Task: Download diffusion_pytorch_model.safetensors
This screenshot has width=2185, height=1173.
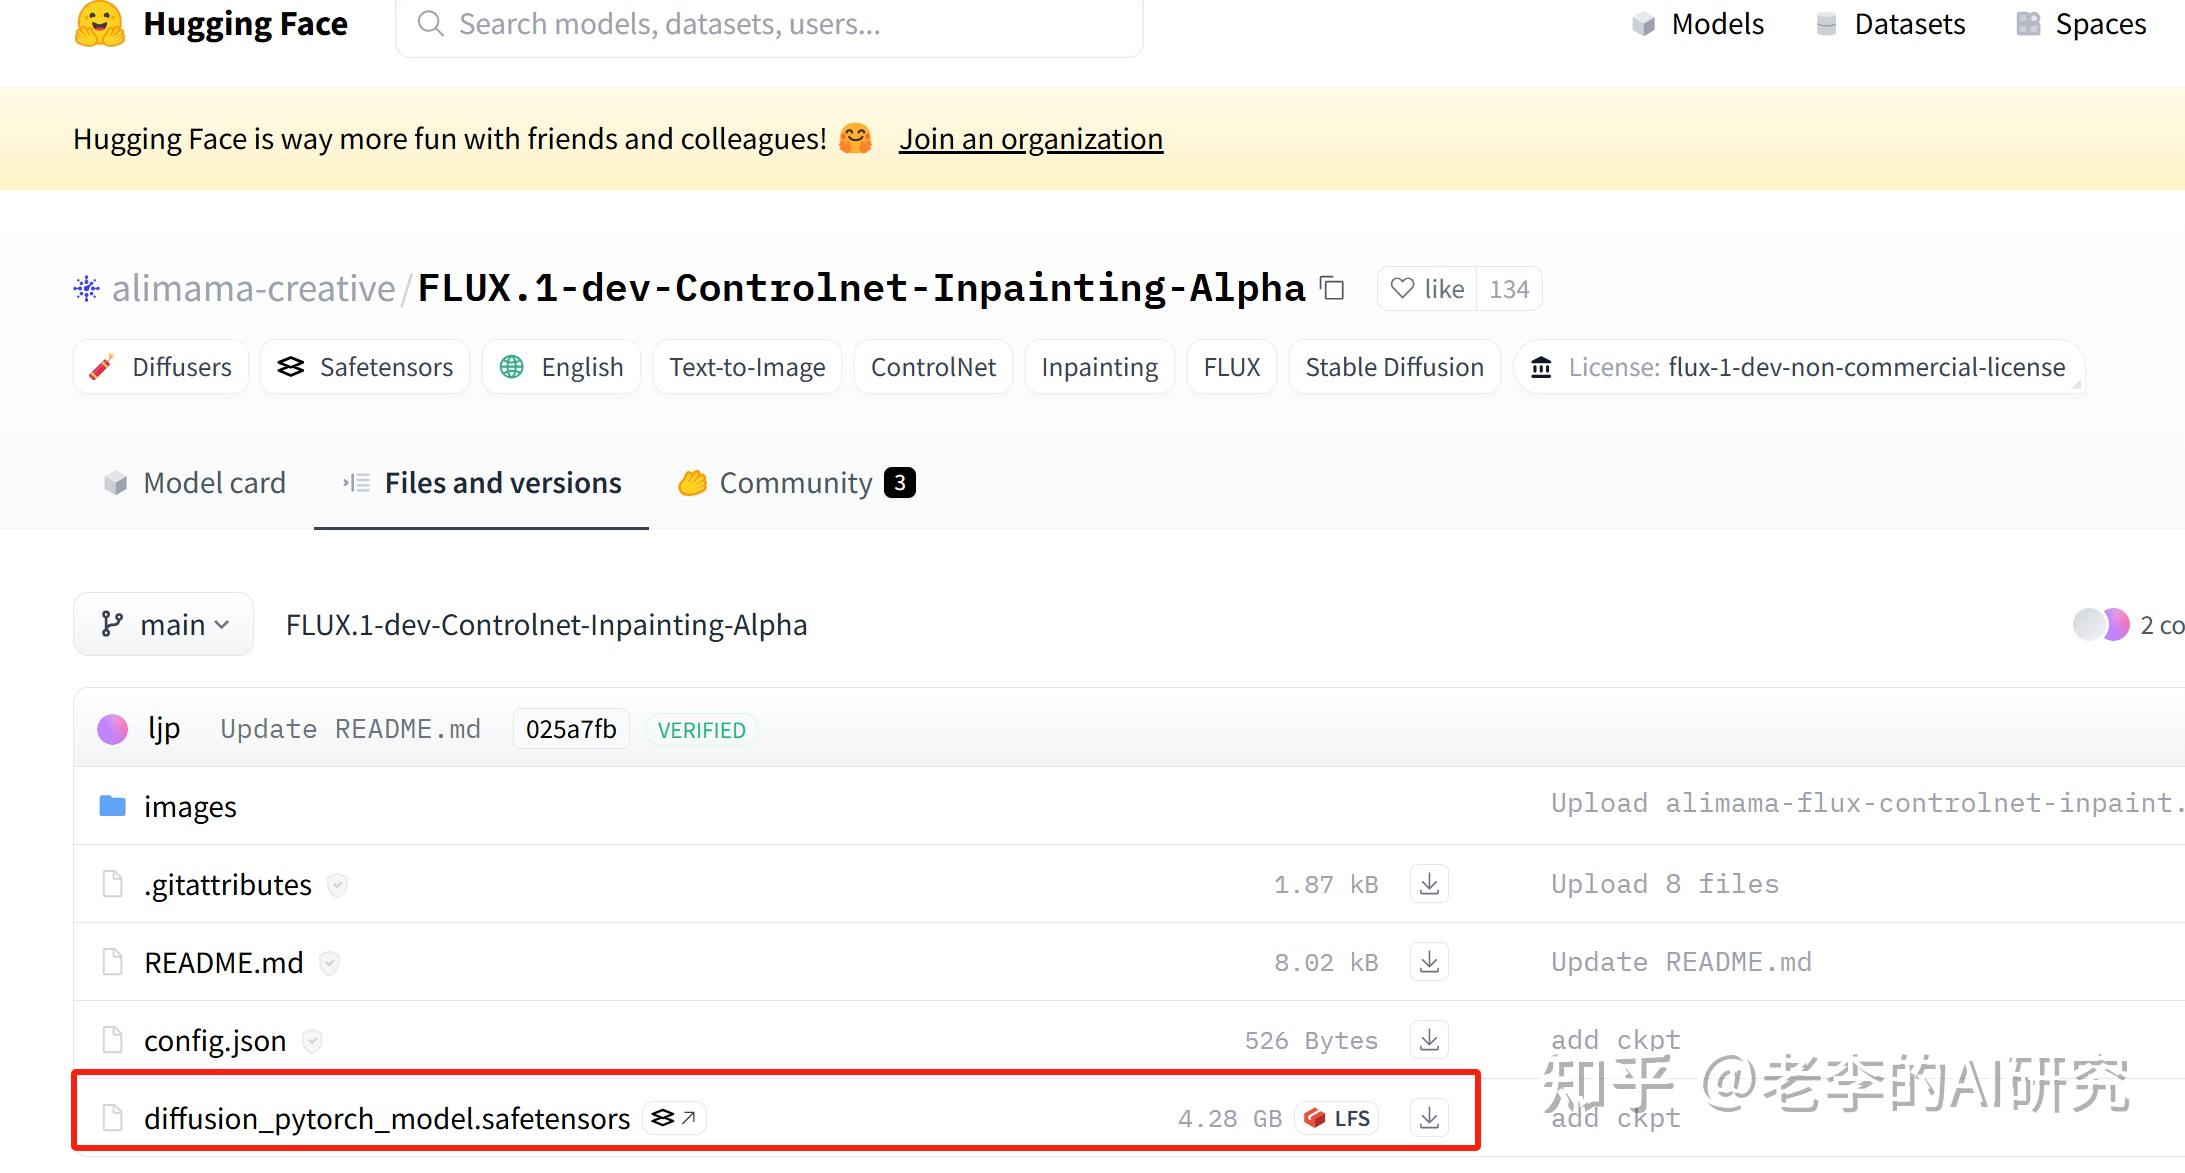Action: click(1428, 1118)
